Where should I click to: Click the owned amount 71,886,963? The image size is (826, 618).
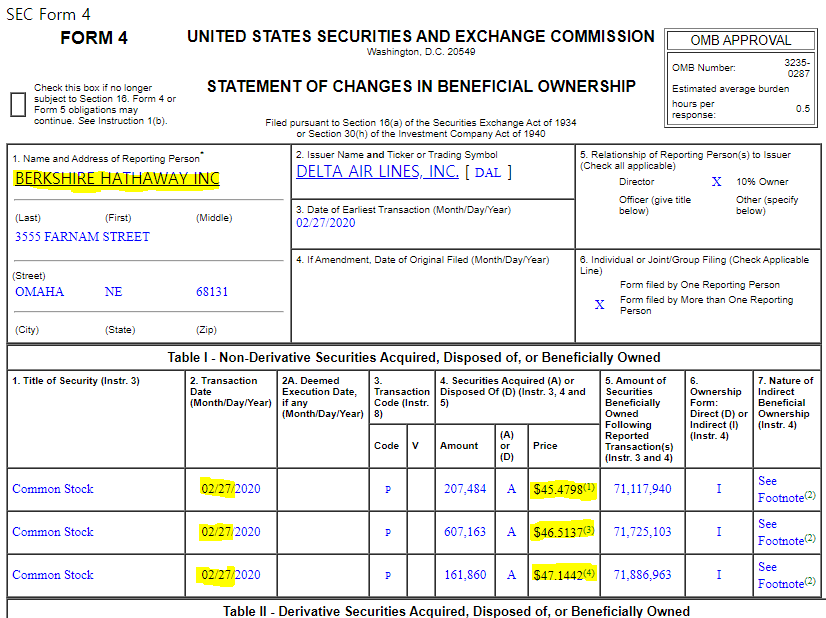click(x=642, y=575)
